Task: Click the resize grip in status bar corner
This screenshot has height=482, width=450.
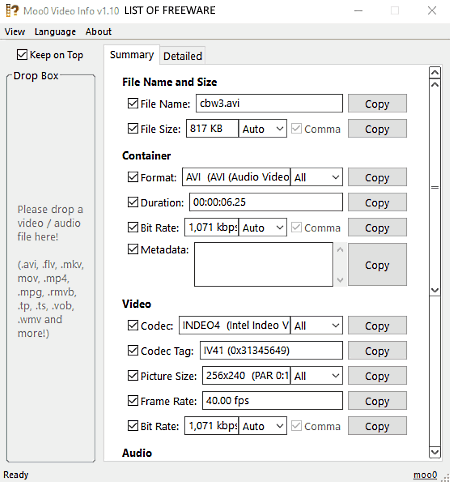Action: click(445, 477)
